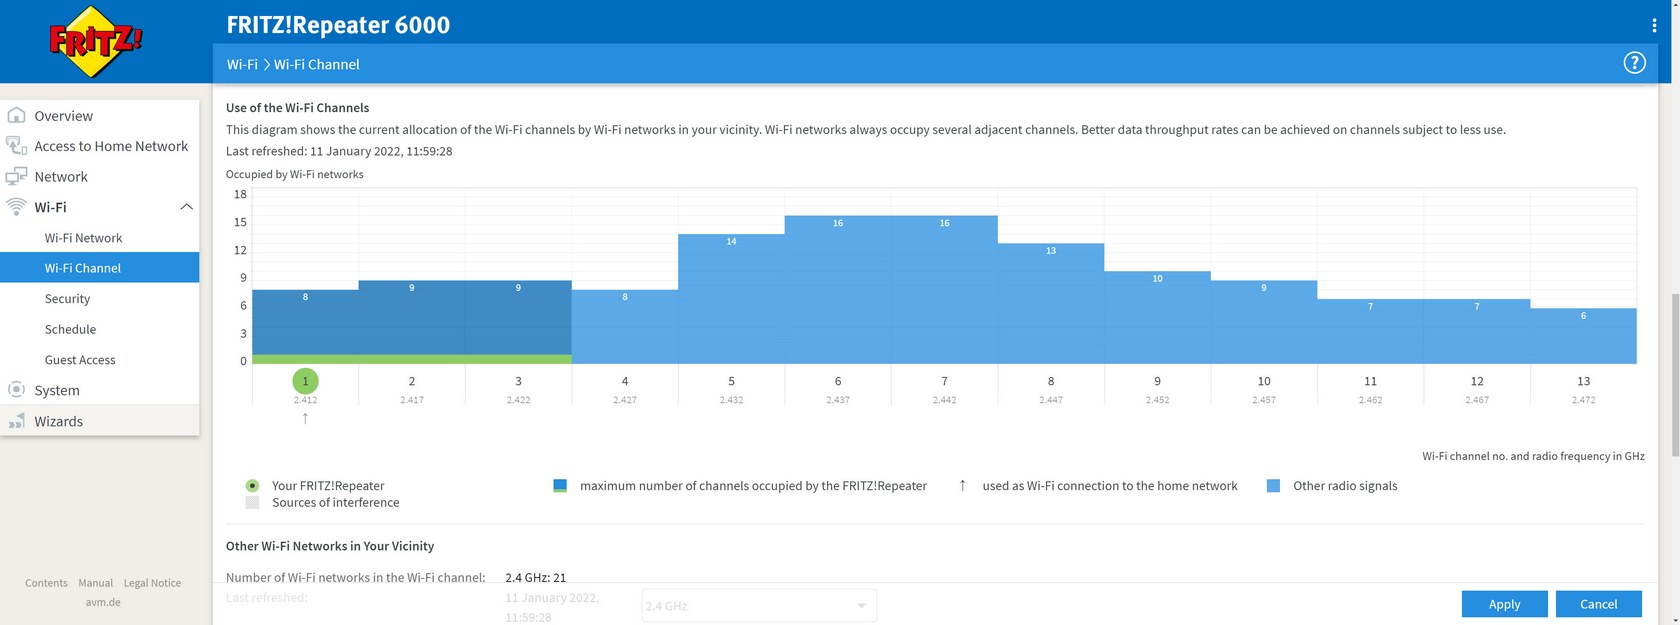
Task: Open the Security submenu item
Action: click(100, 298)
